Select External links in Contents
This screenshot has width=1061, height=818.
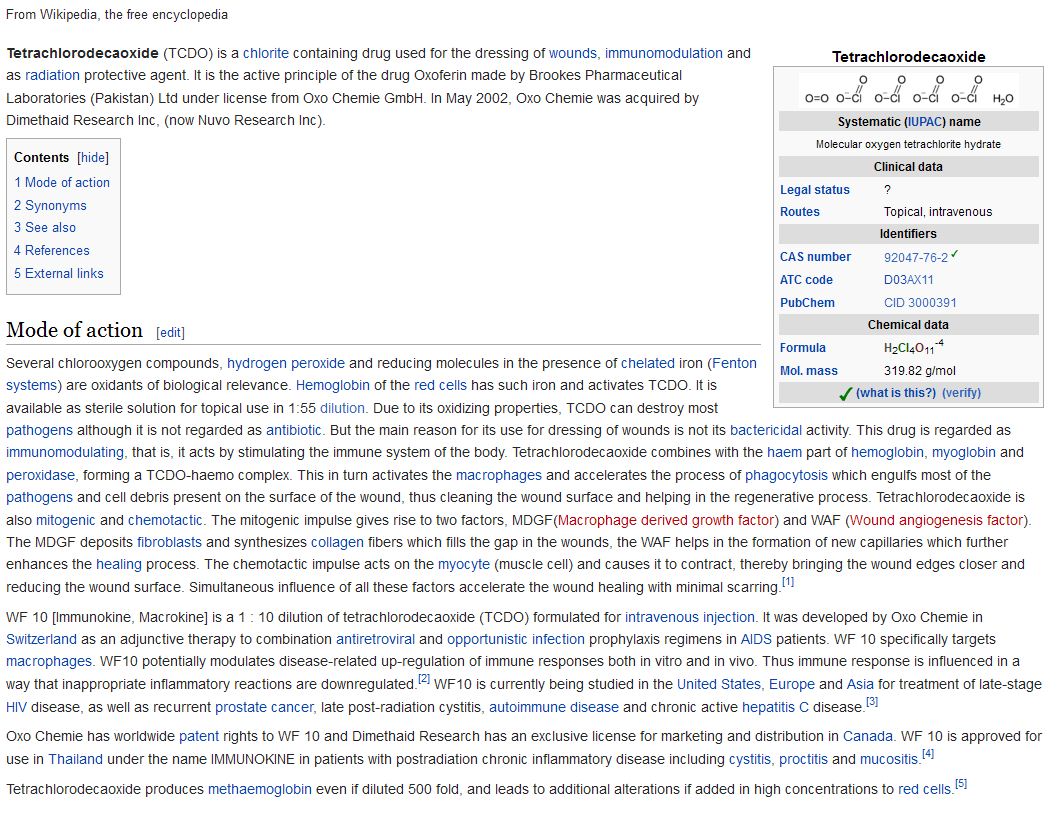59,274
